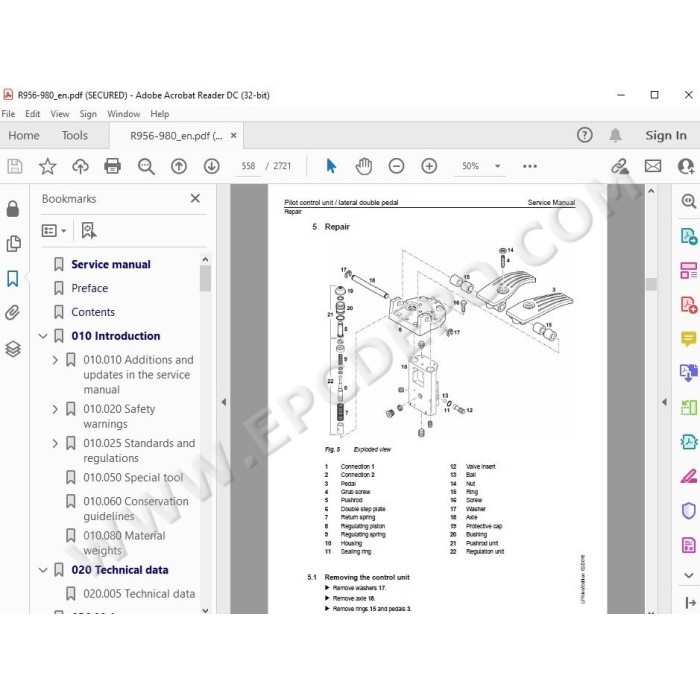Open the View menu
Screen dimensions: 700x700
60,114
